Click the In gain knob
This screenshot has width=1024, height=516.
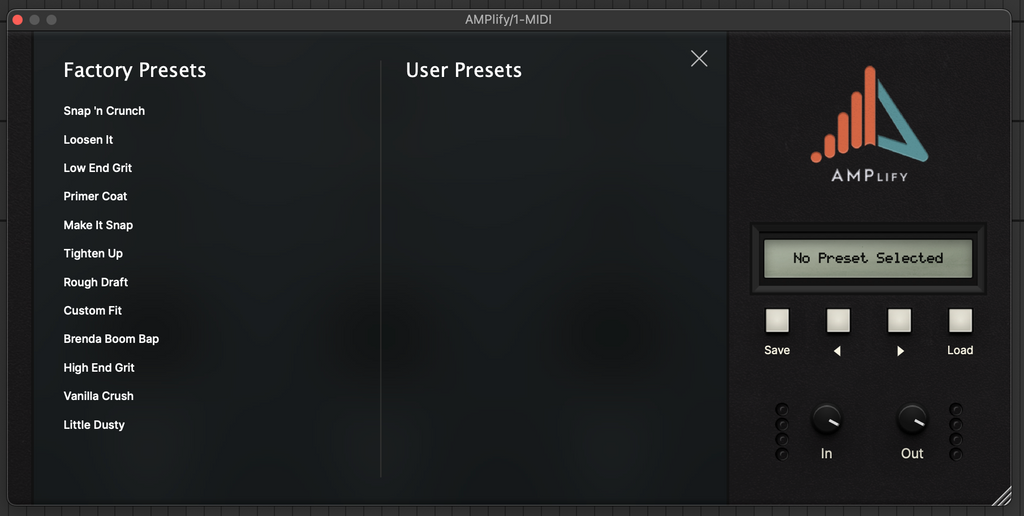826,419
